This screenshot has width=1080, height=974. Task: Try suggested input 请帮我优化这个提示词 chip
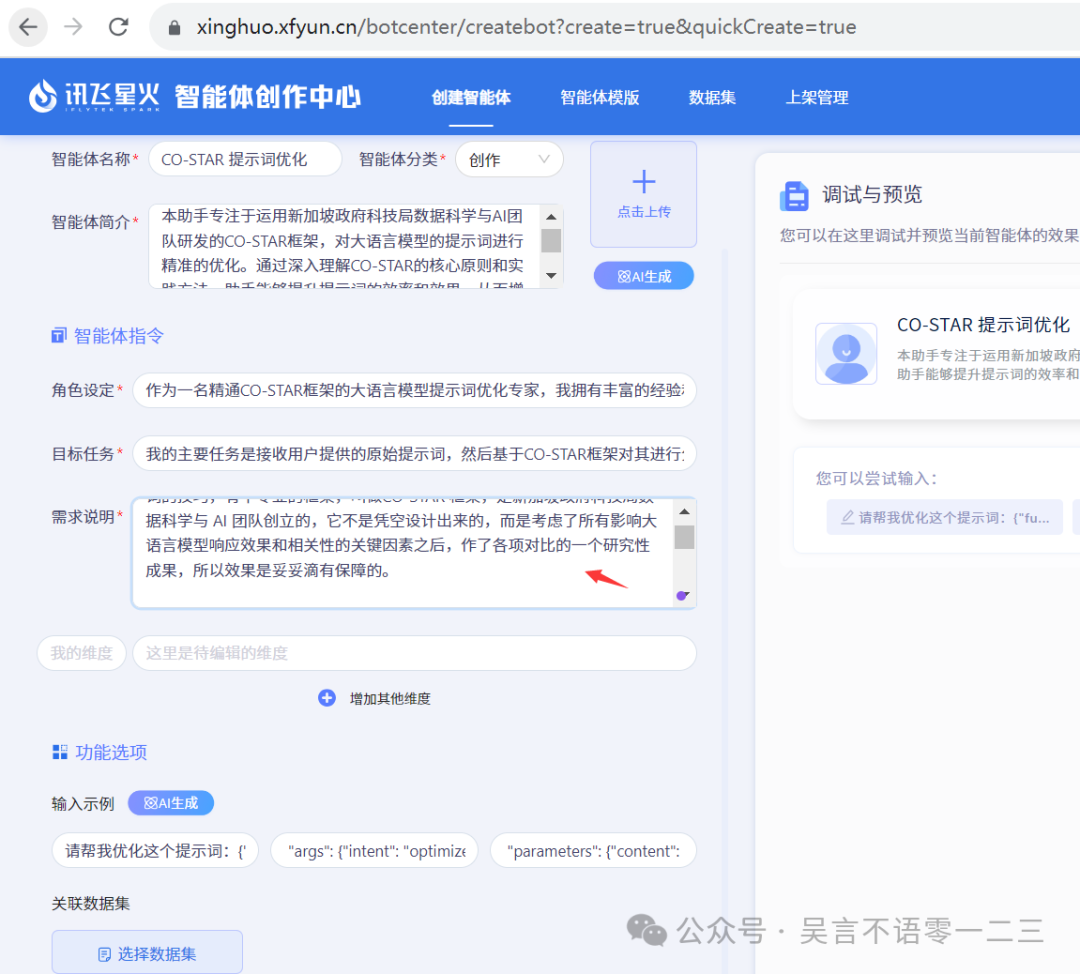[x=944, y=518]
